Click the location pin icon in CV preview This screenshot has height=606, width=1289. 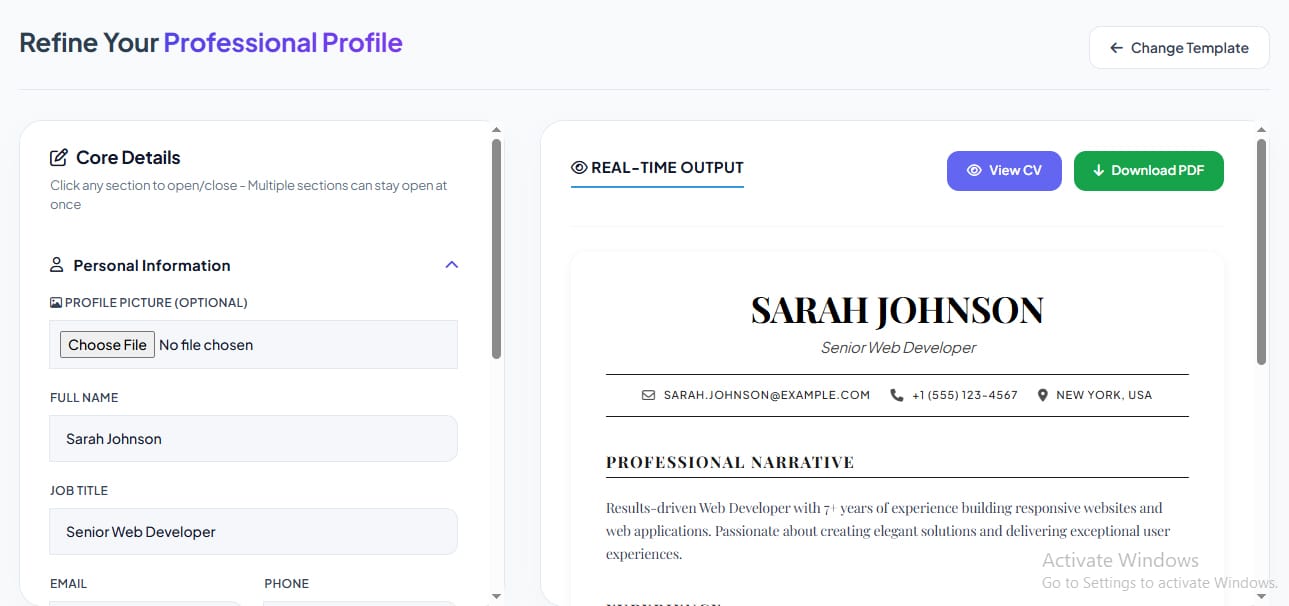coord(1043,395)
